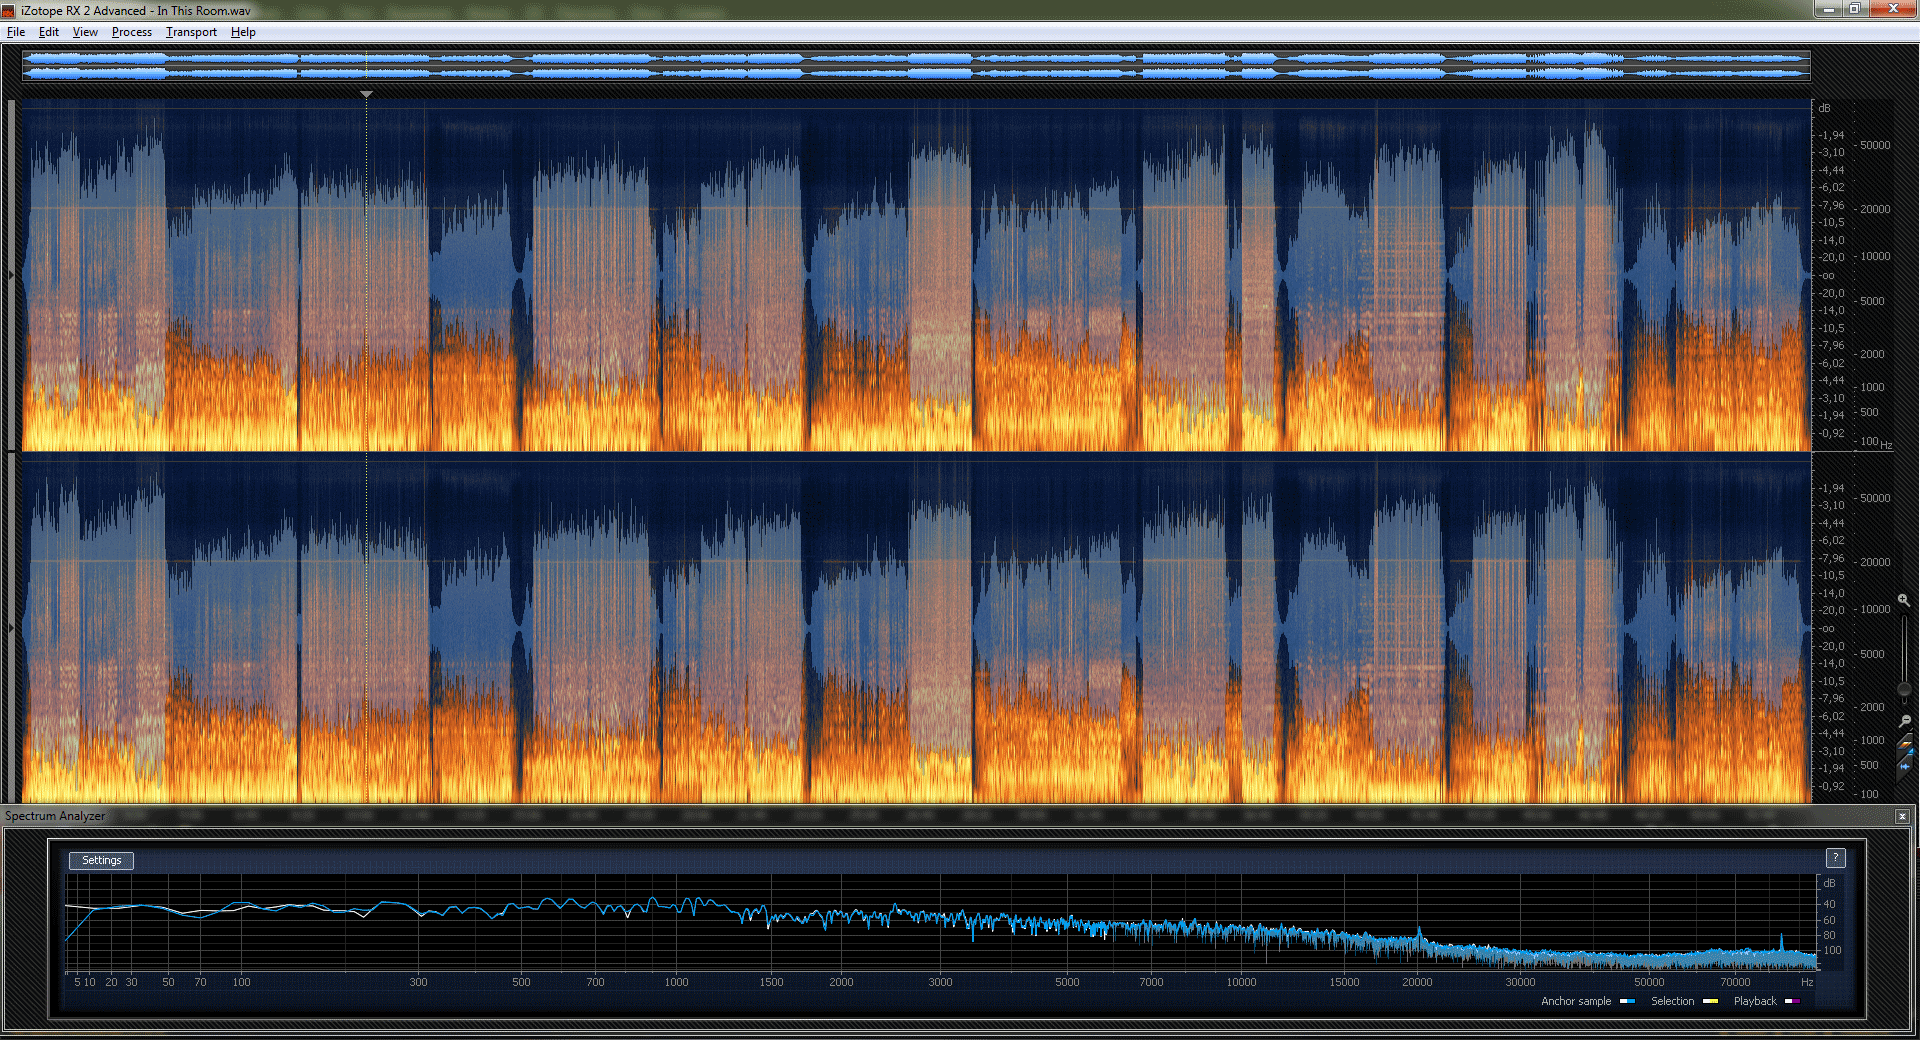Click the 20000 Hz label on upper frequency ruler
This screenshot has height=1040, width=1920.
pos(1875,209)
